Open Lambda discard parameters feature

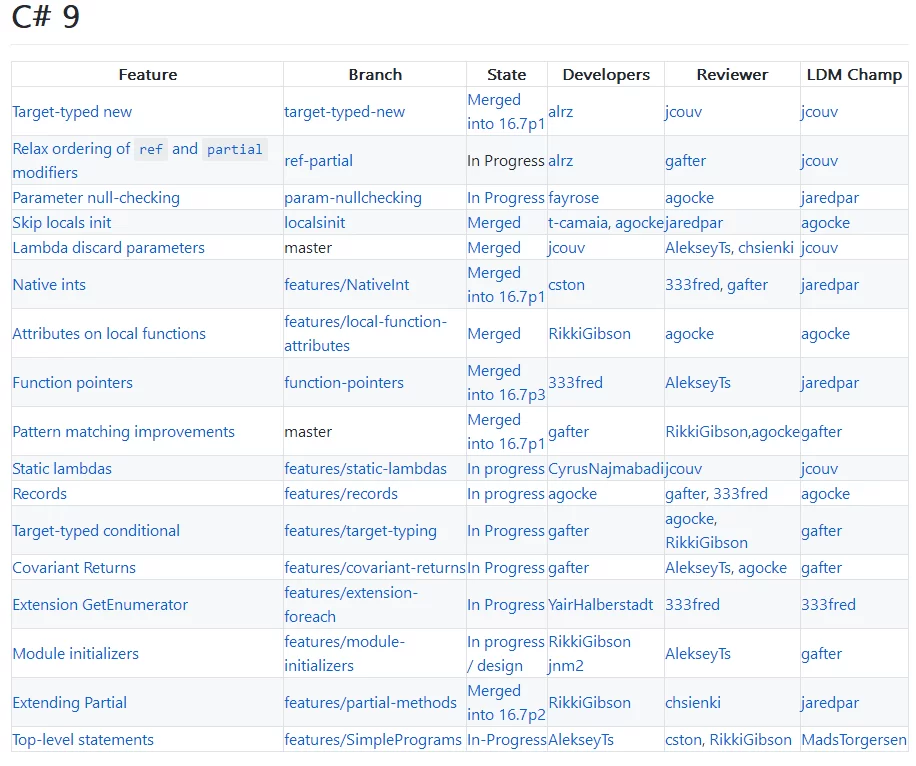pos(108,248)
